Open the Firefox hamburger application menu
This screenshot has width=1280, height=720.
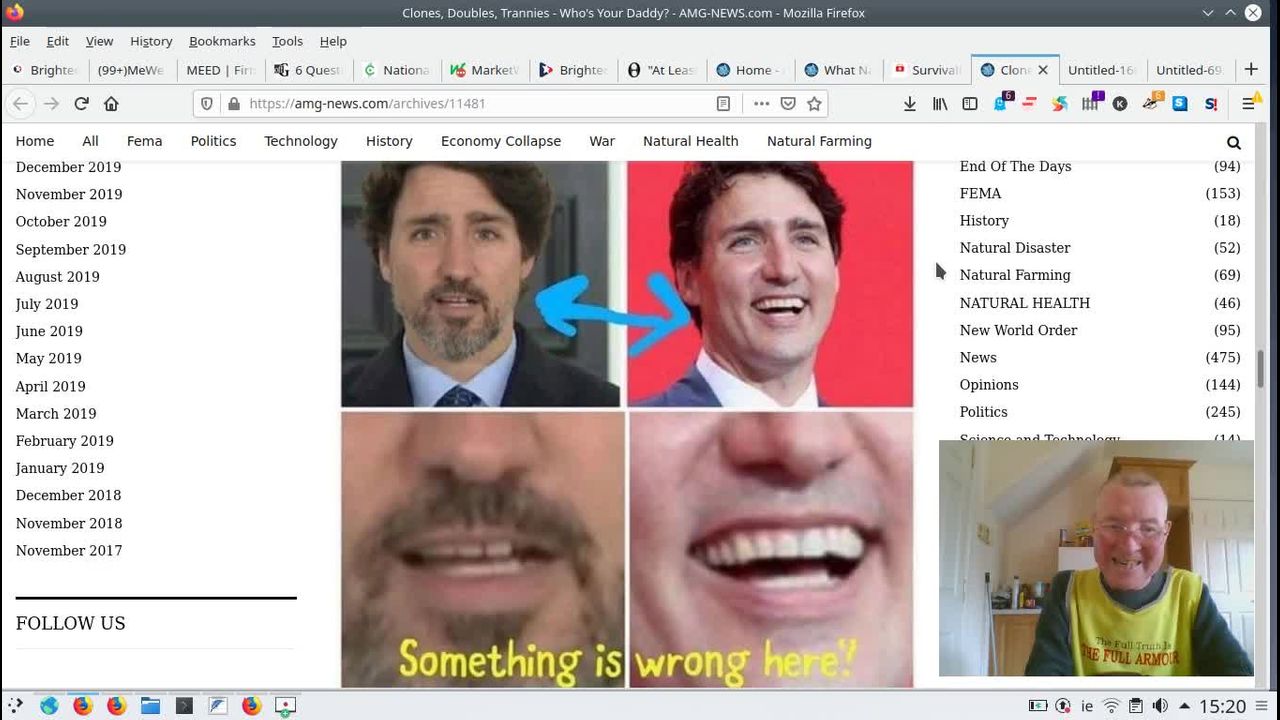coord(1248,104)
